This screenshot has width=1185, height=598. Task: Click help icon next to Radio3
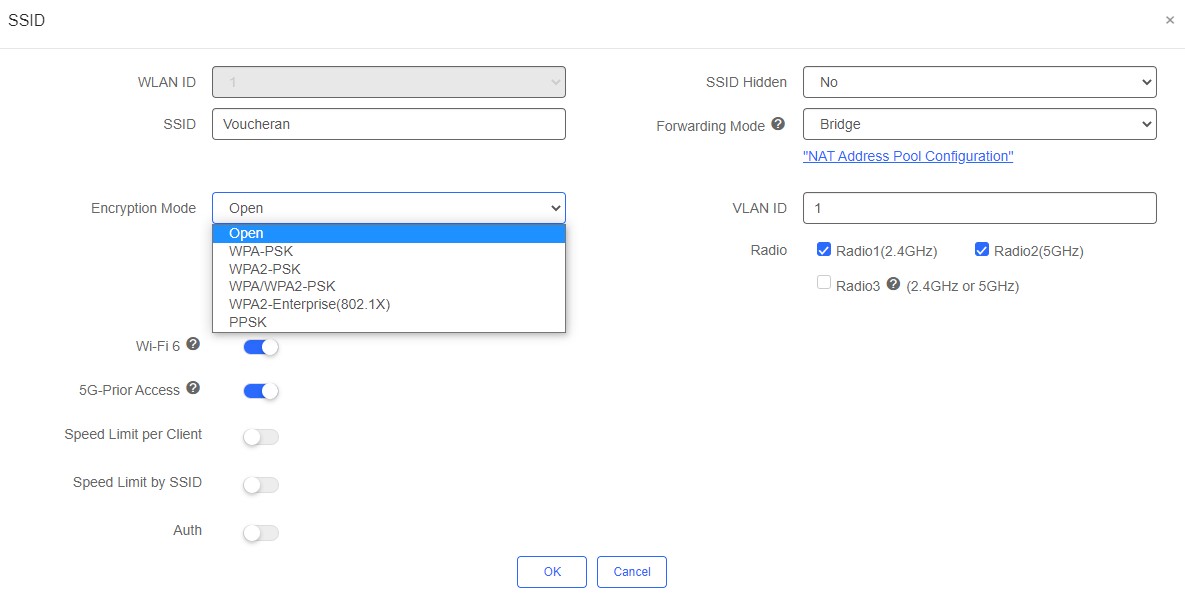pos(893,284)
